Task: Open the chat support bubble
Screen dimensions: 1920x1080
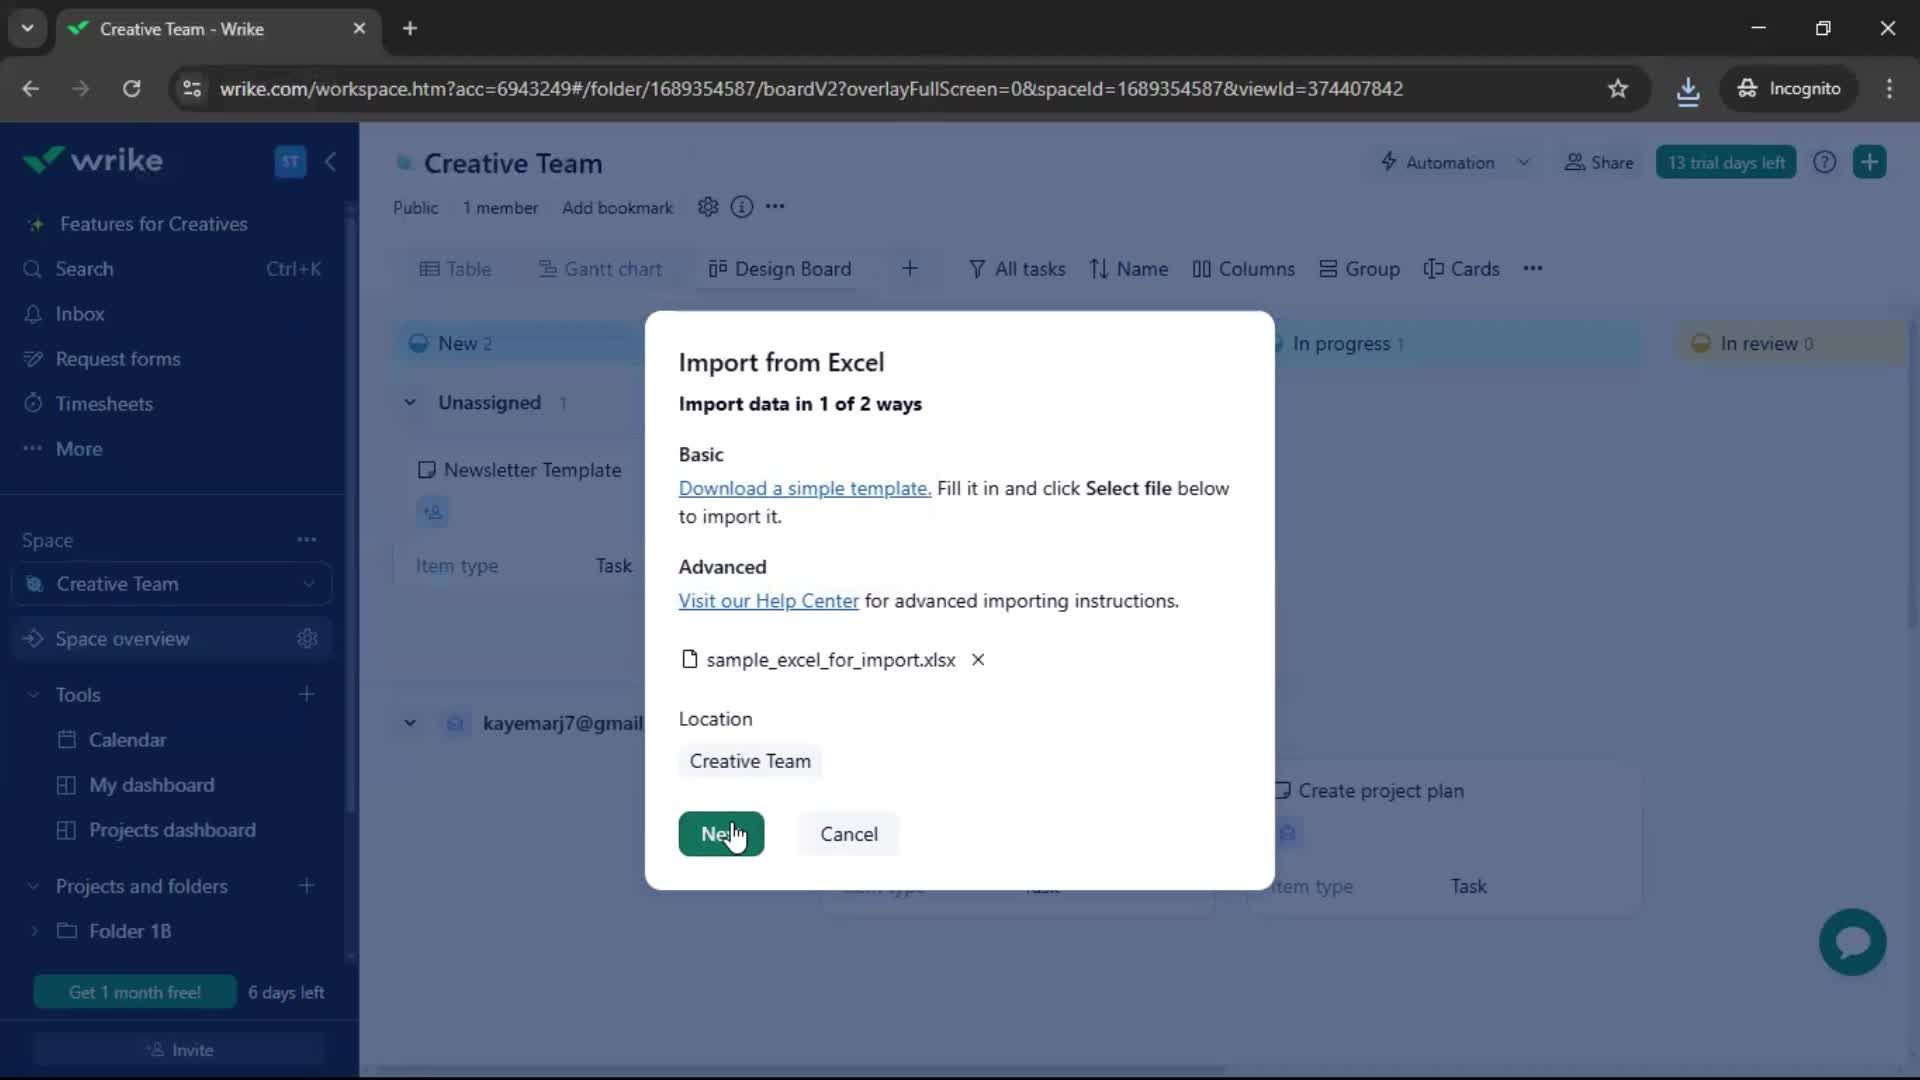Action: click(1852, 942)
